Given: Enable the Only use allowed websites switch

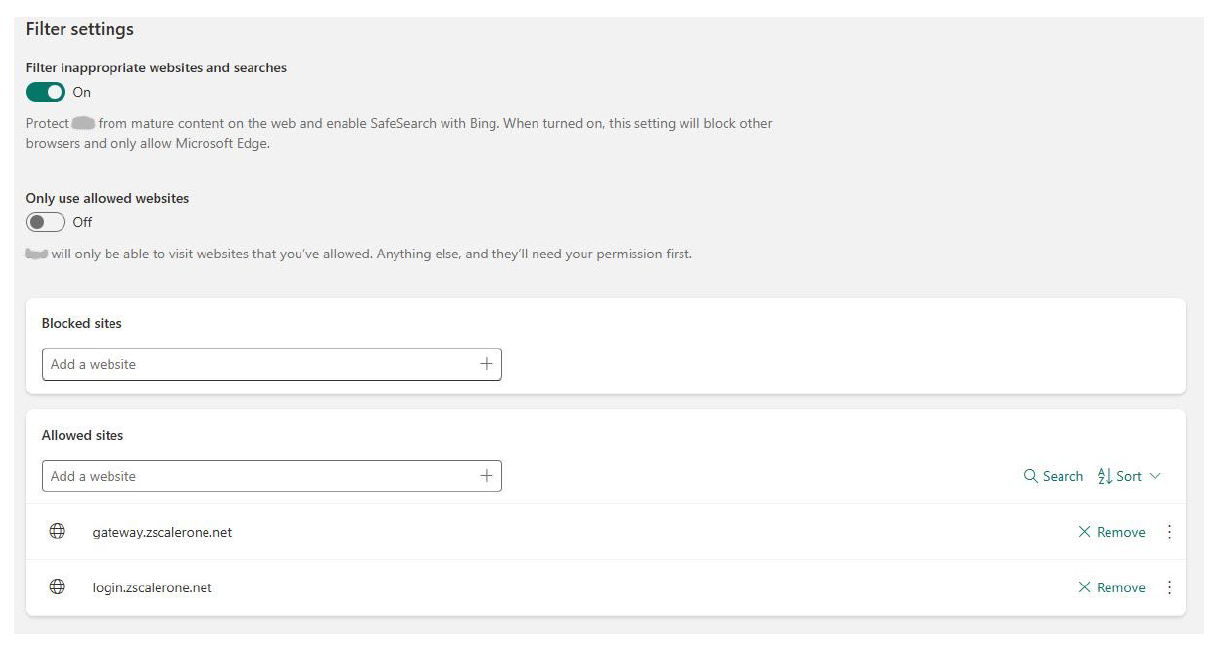Looking at the screenshot, I should point(45,222).
